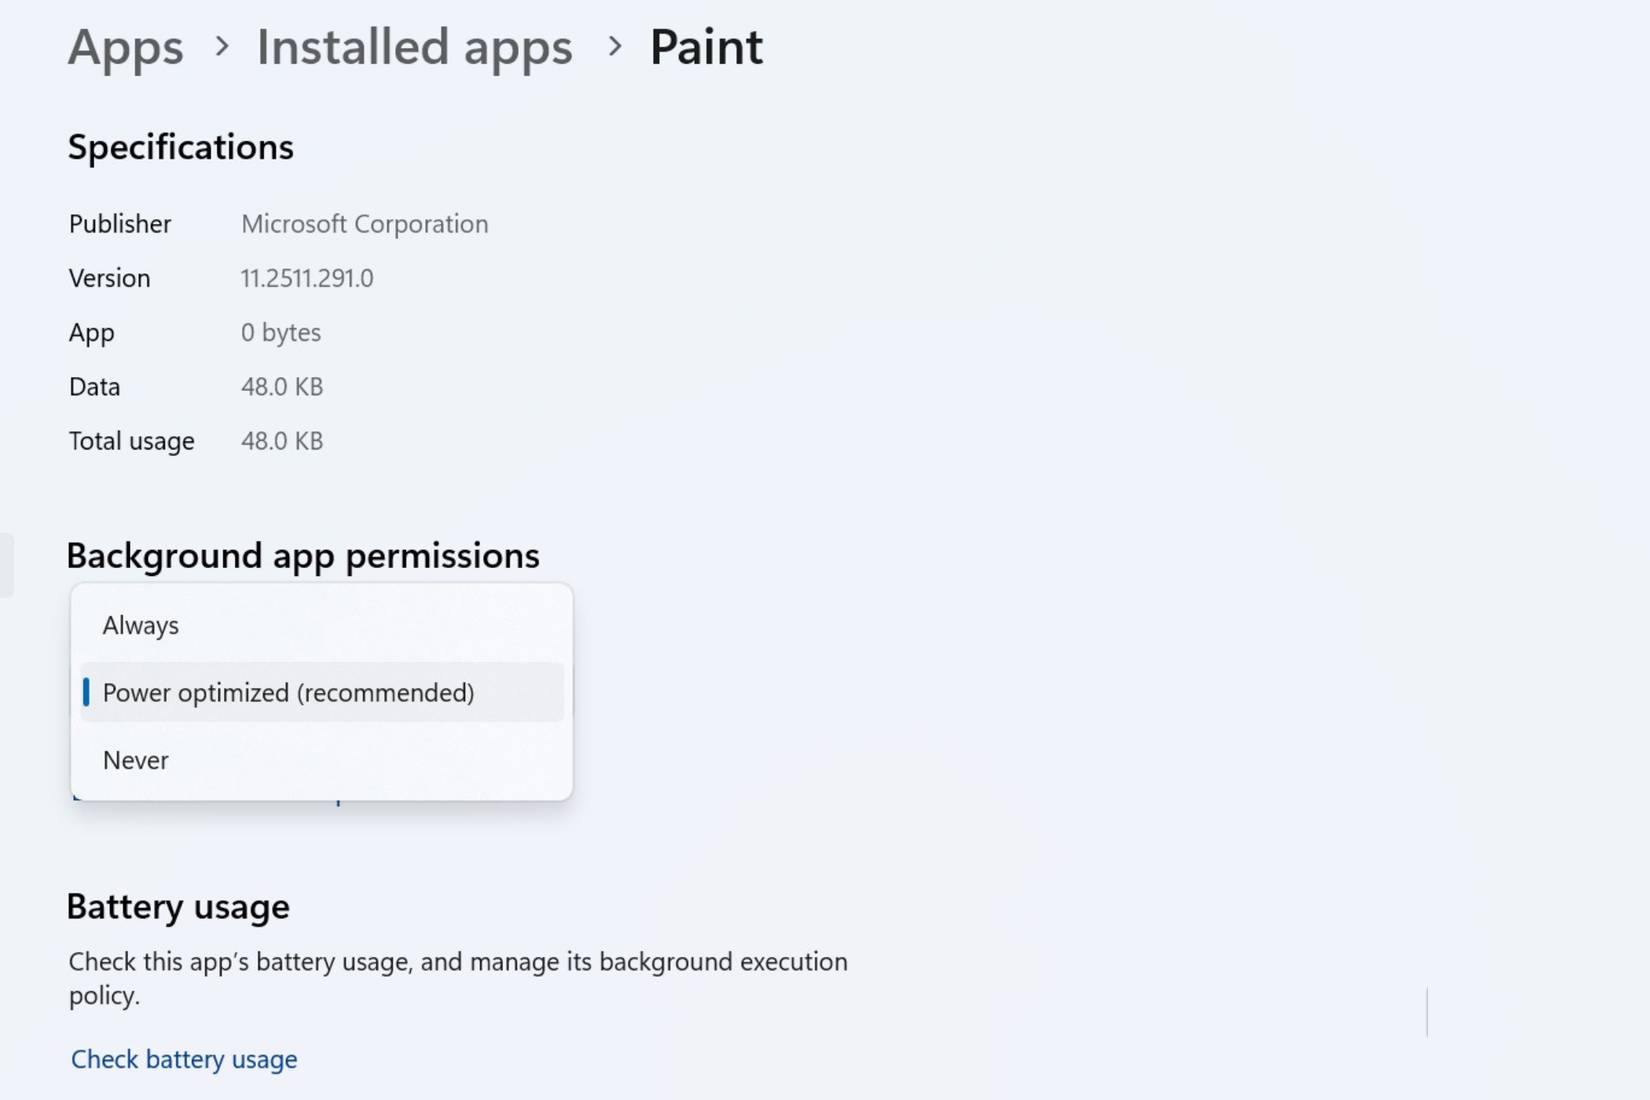Open the Check battery usage link

click(x=183, y=1059)
